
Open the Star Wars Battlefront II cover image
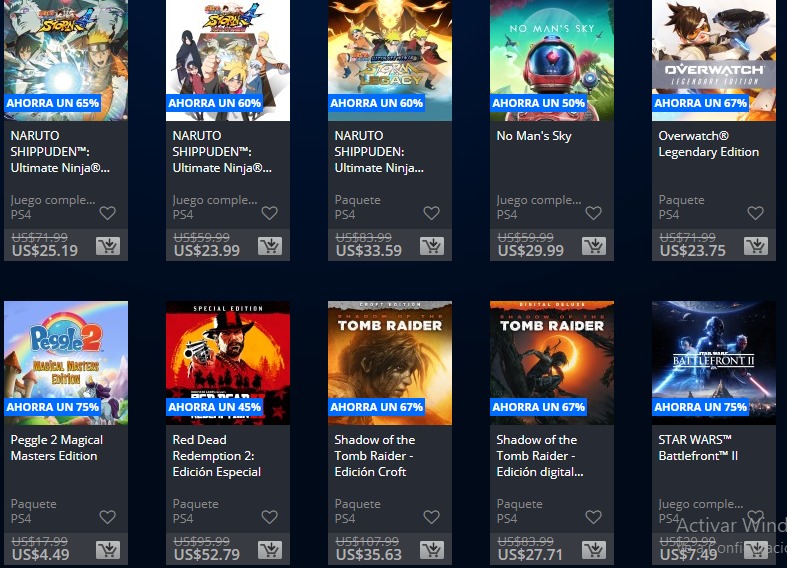point(714,363)
